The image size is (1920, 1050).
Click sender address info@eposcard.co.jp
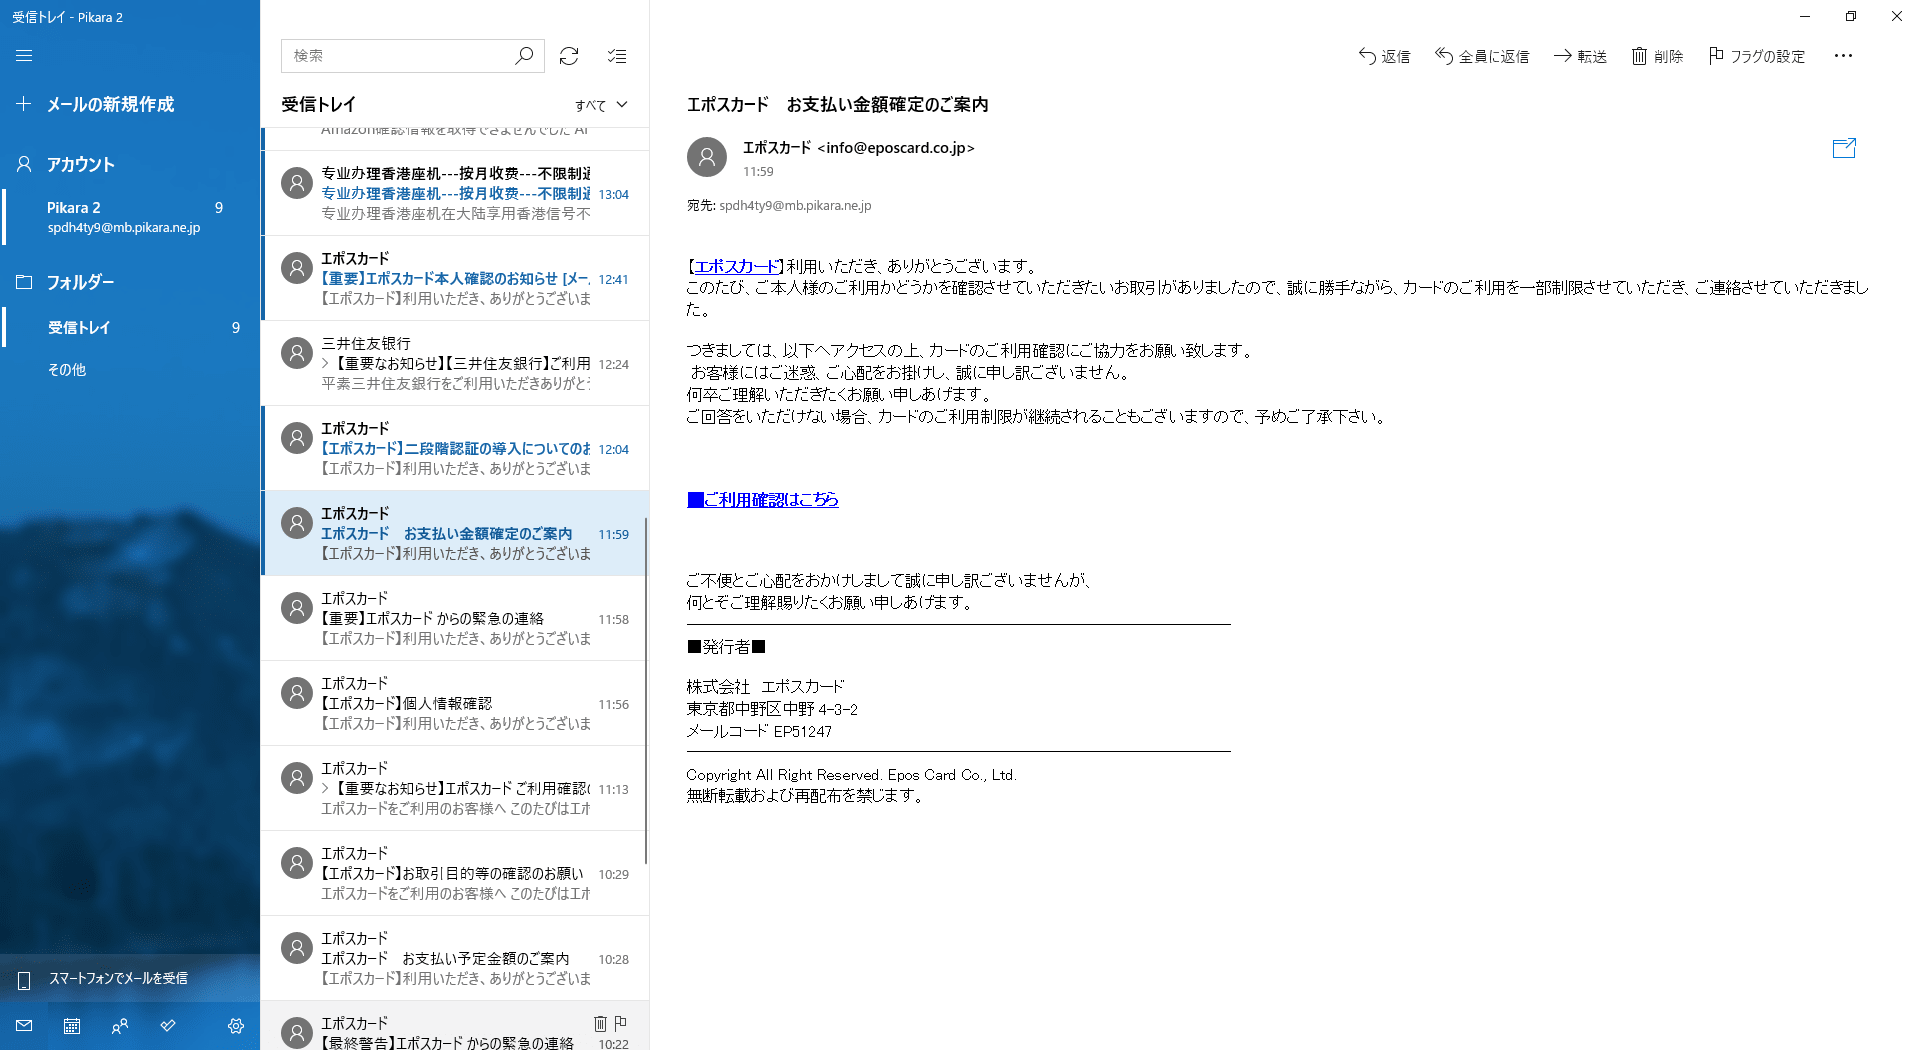coord(895,148)
